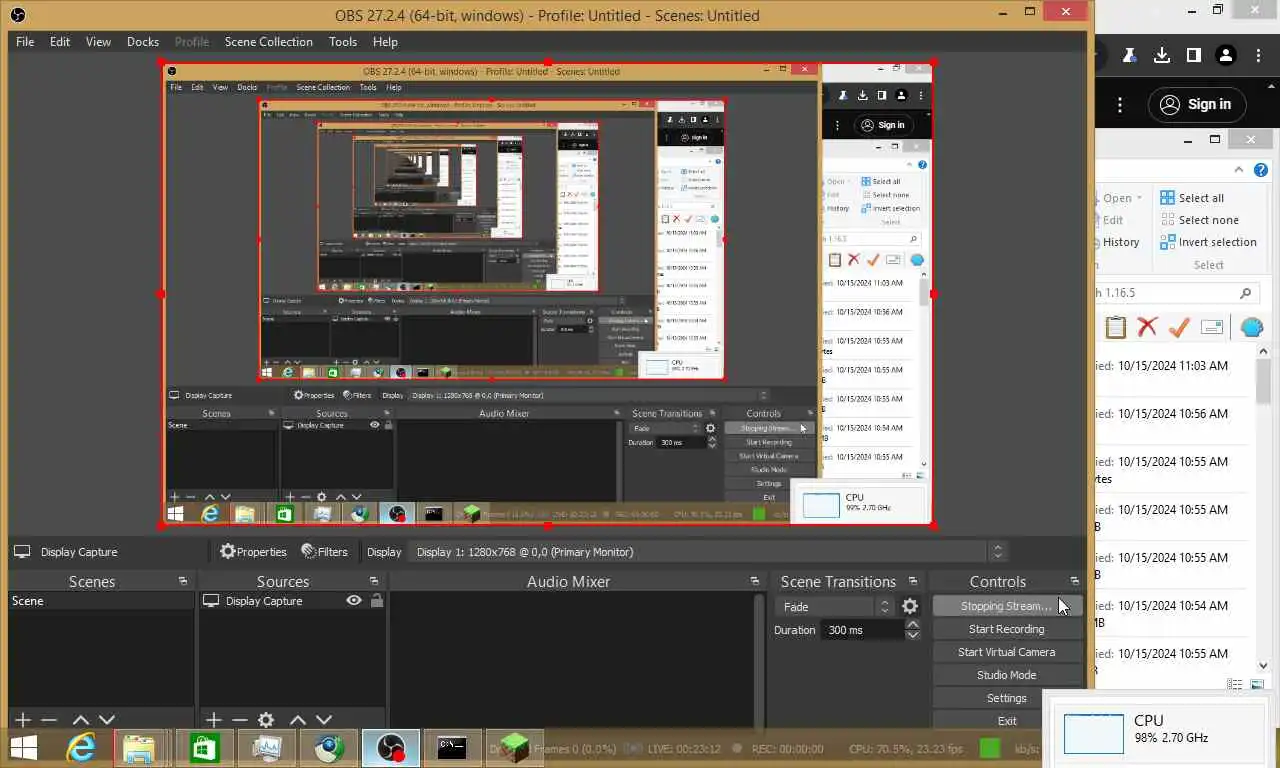Open the Minecraft block icon on taskbar
The image size is (1280, 768).
tap(513, 747)
